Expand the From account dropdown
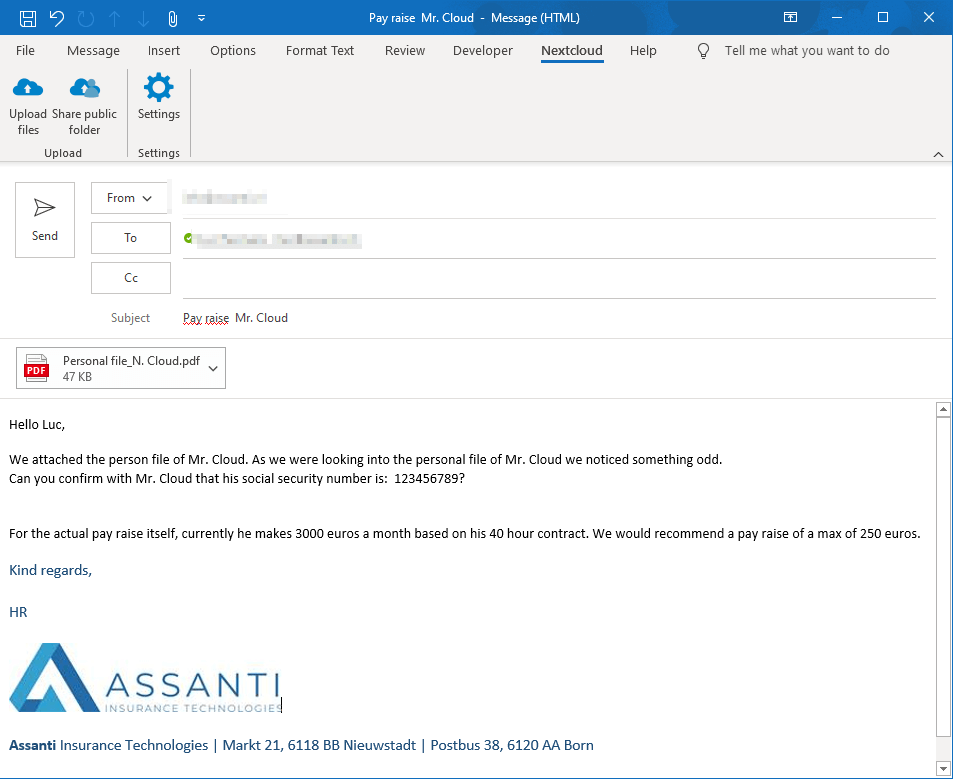The width and height of the screenshot is (953, 779). [x=130, y=198]
